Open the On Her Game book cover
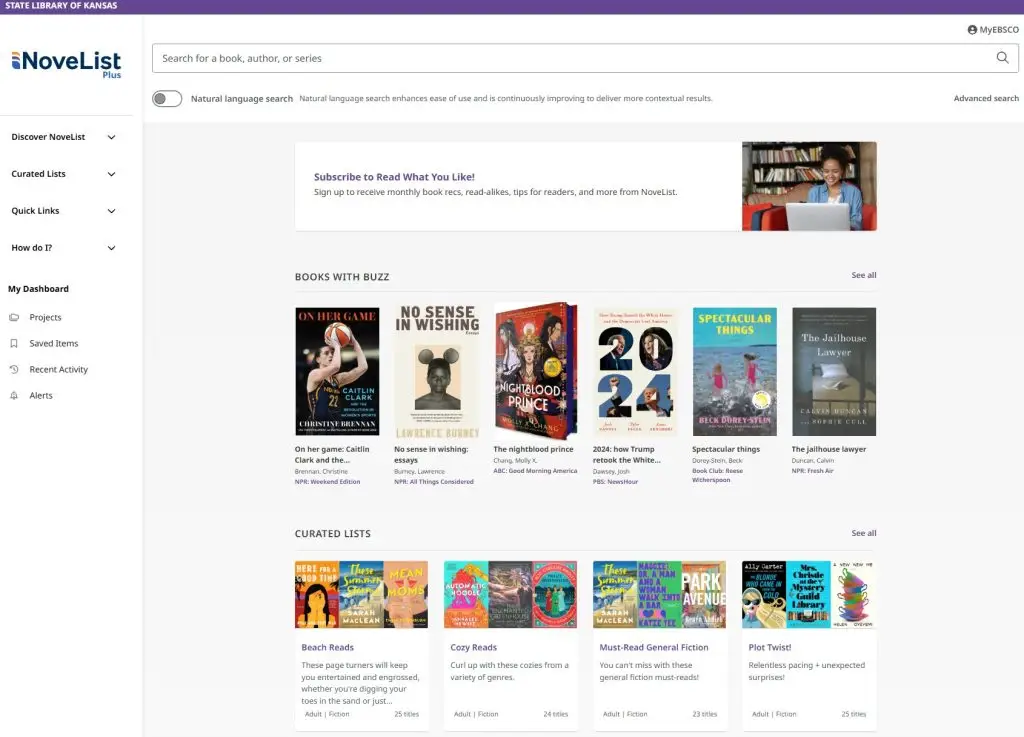This screenshot has width=1024, height=737. (x=337, y=371)
